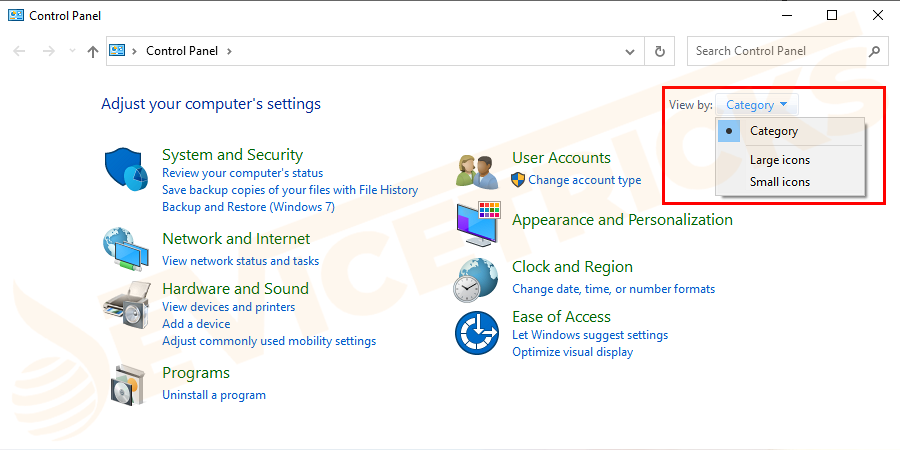Expand chevron after Control Panel in address bar
The image size is (900, 450).
coord(229,51)
